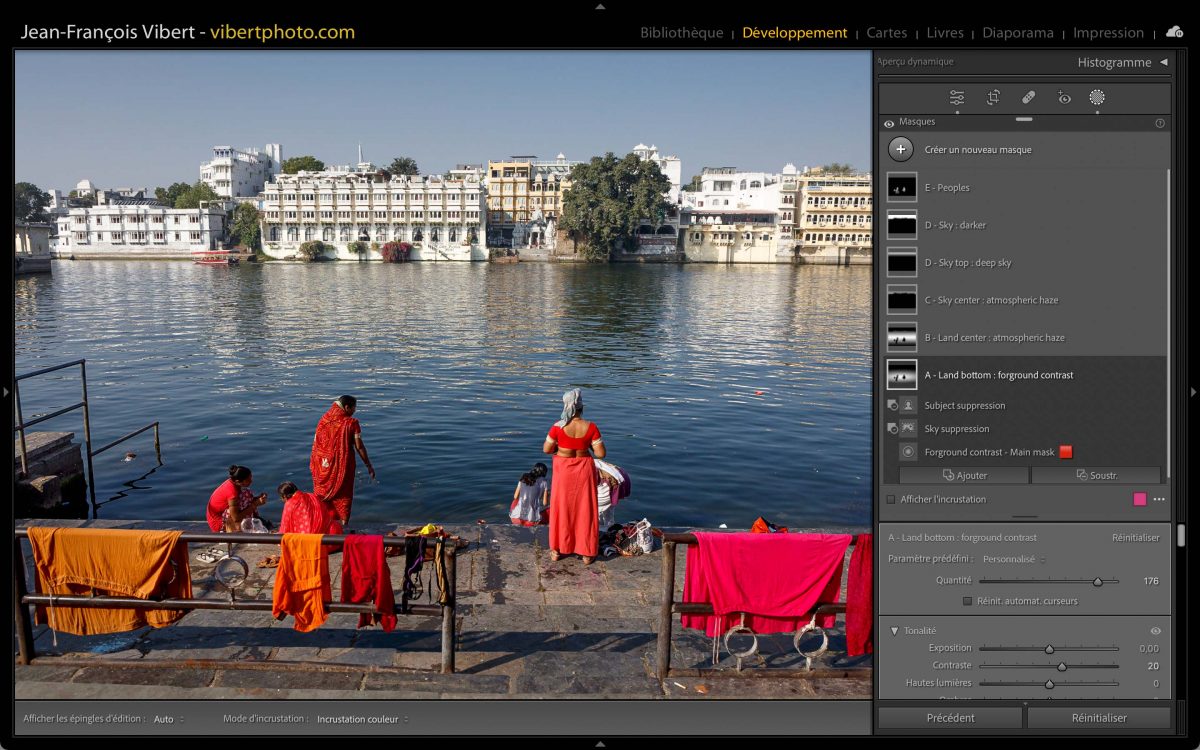Open the Cartes module tab
This screenshot has height=750, width=1200.
point(886,33)
